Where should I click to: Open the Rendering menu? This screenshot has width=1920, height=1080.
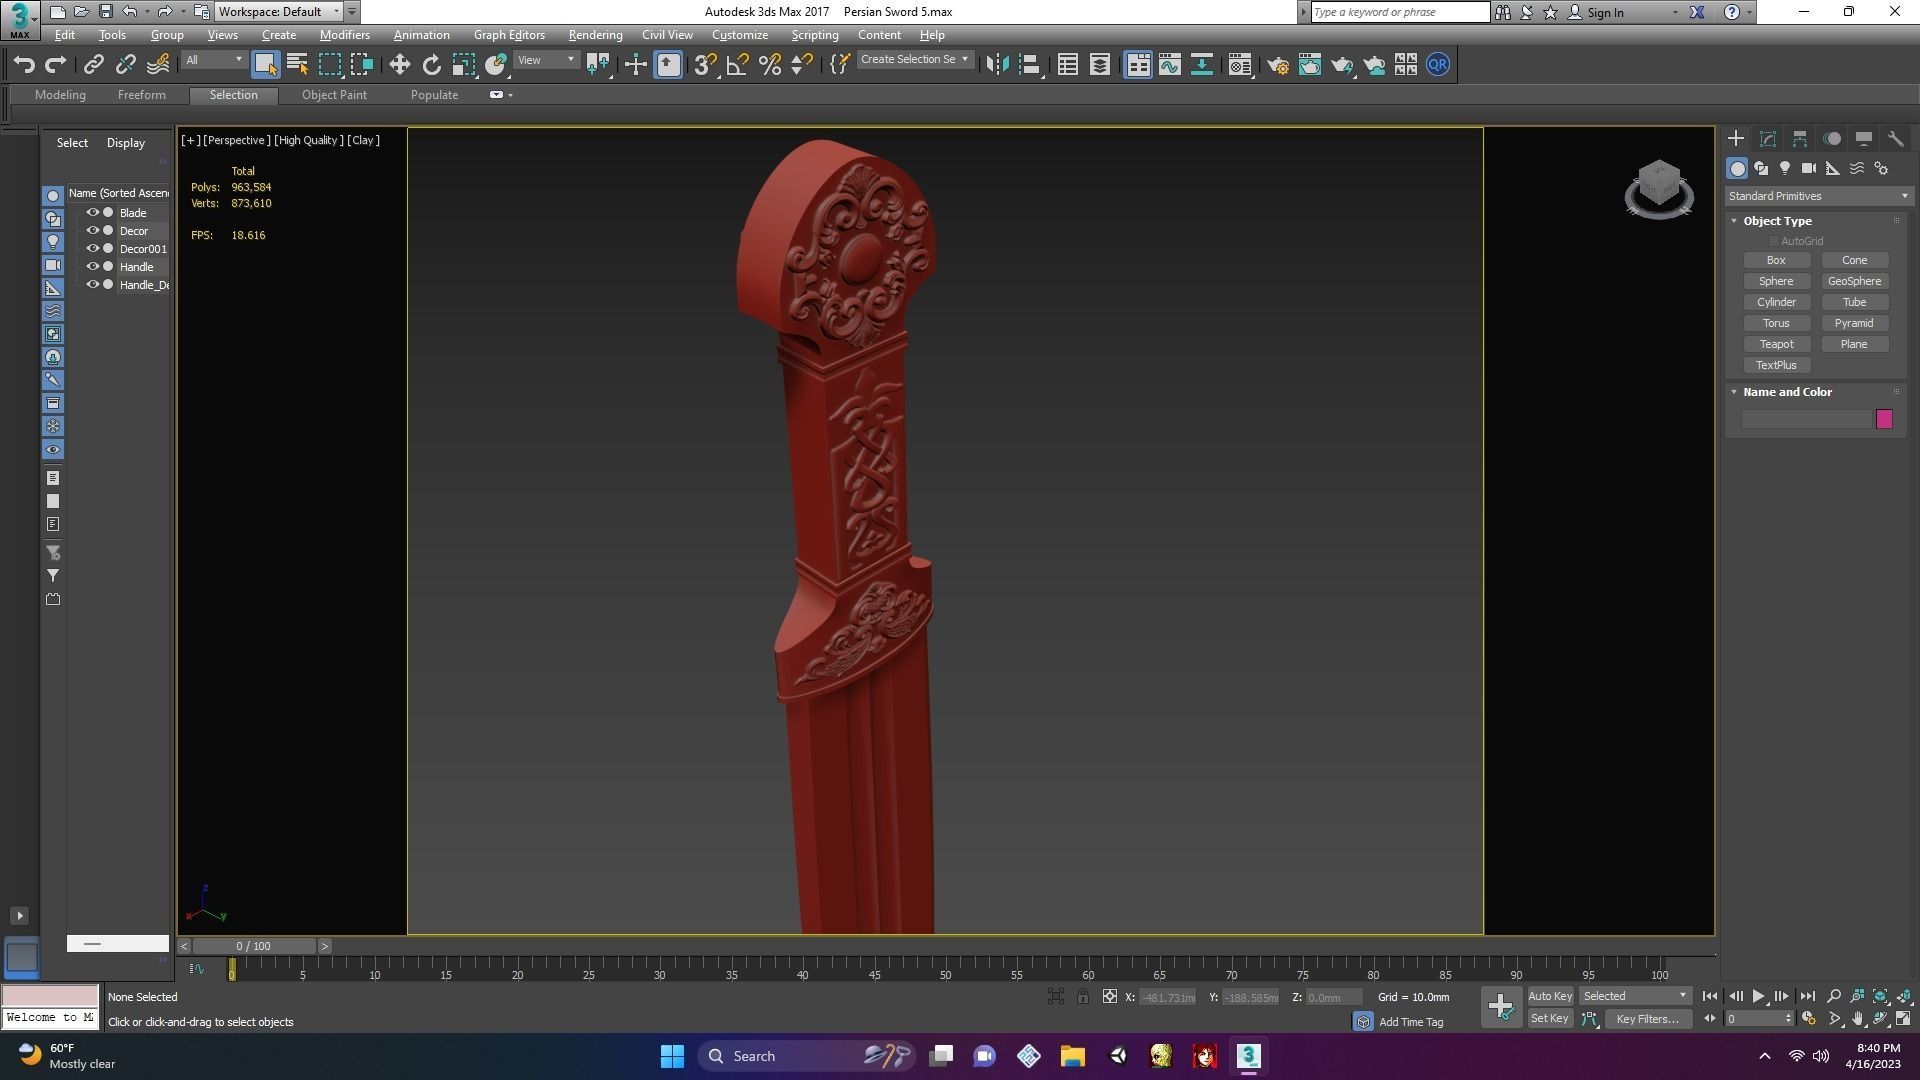(x=595, y=35)
